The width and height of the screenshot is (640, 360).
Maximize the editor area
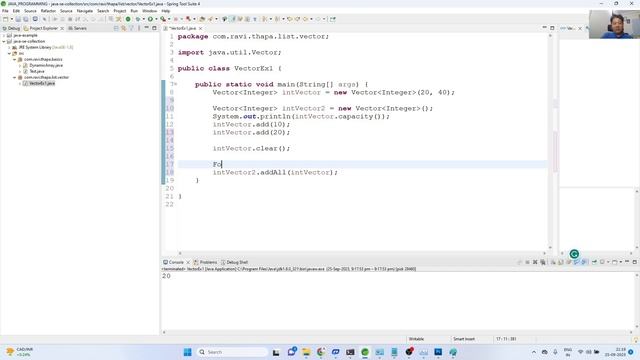552,28
